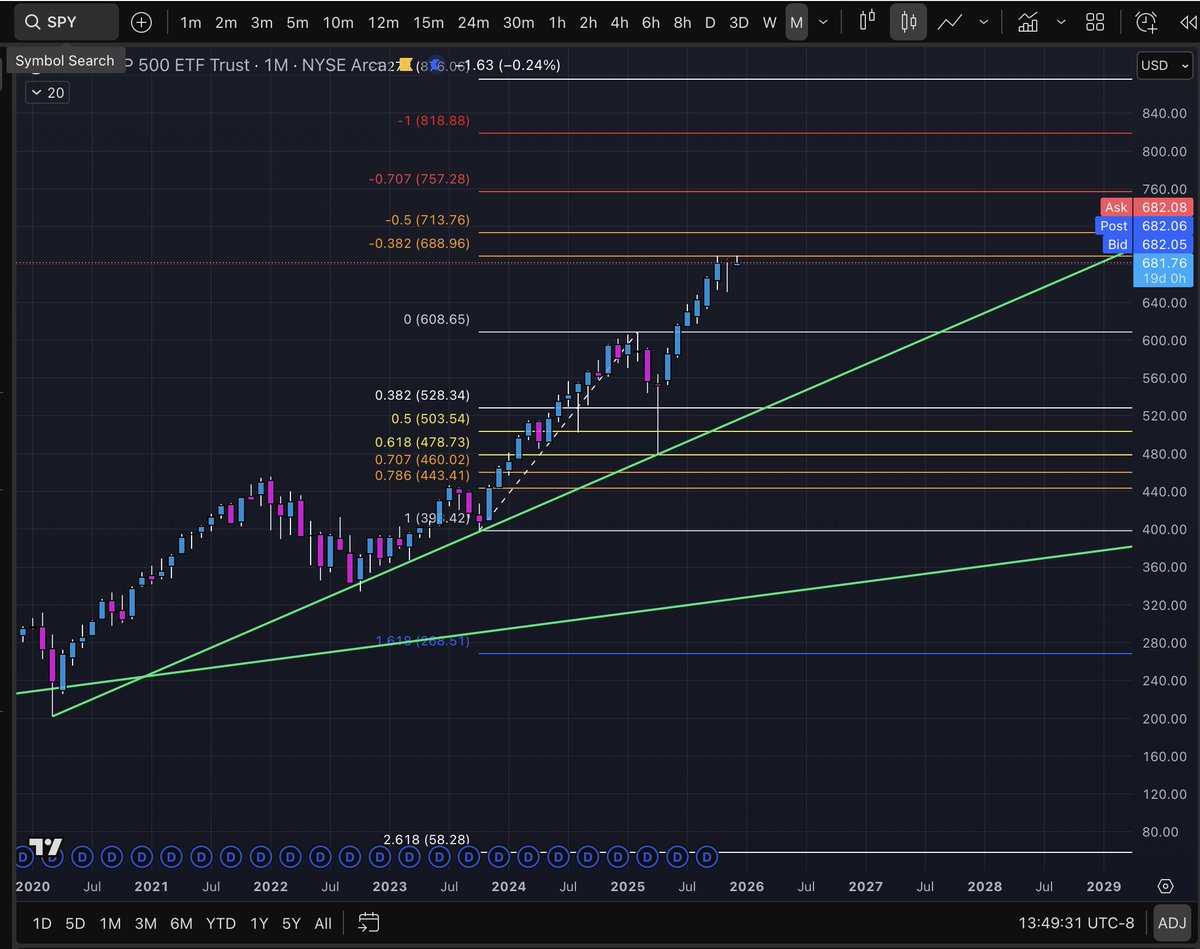Image resolution: width=1200 pixels, height=949 pixels.
Task: Choose the 3D interval
Action: click(x=739, y=22)
